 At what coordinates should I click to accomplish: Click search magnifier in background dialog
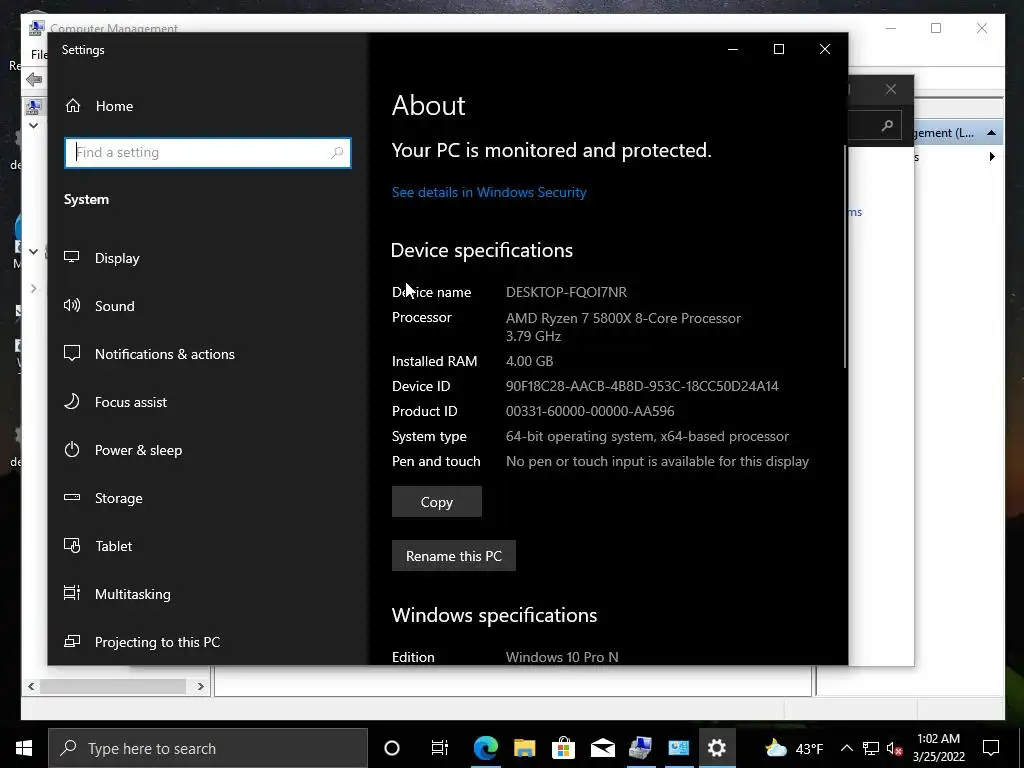tap(887, 125)
